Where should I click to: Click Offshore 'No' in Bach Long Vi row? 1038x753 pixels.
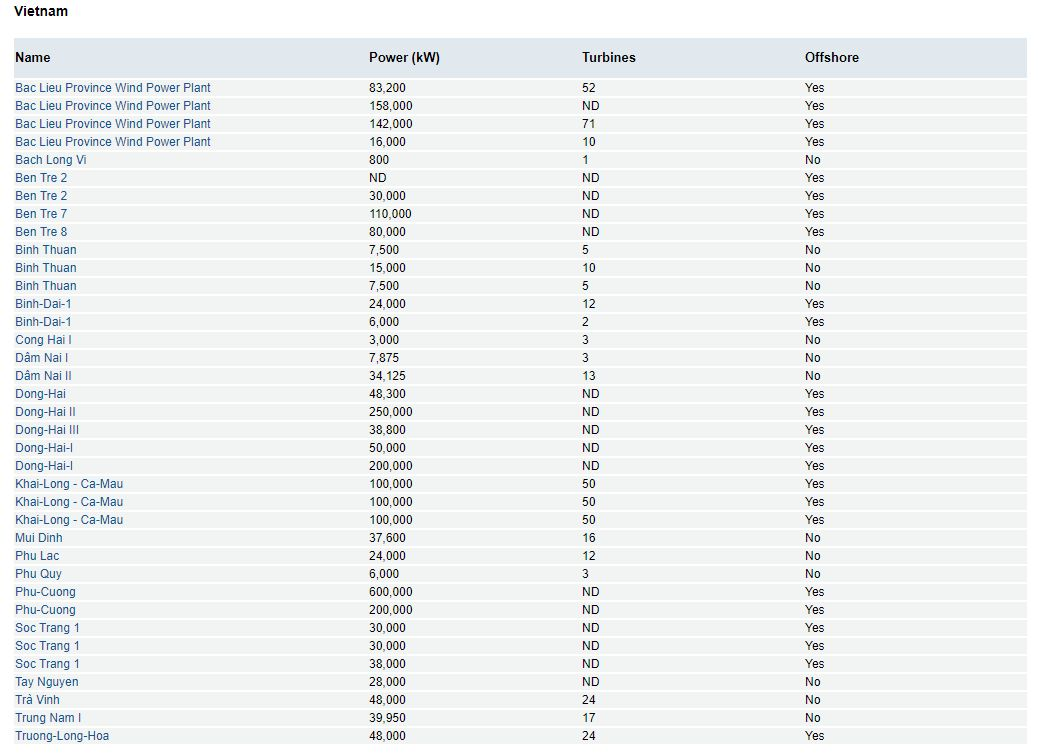pos(812,160)
